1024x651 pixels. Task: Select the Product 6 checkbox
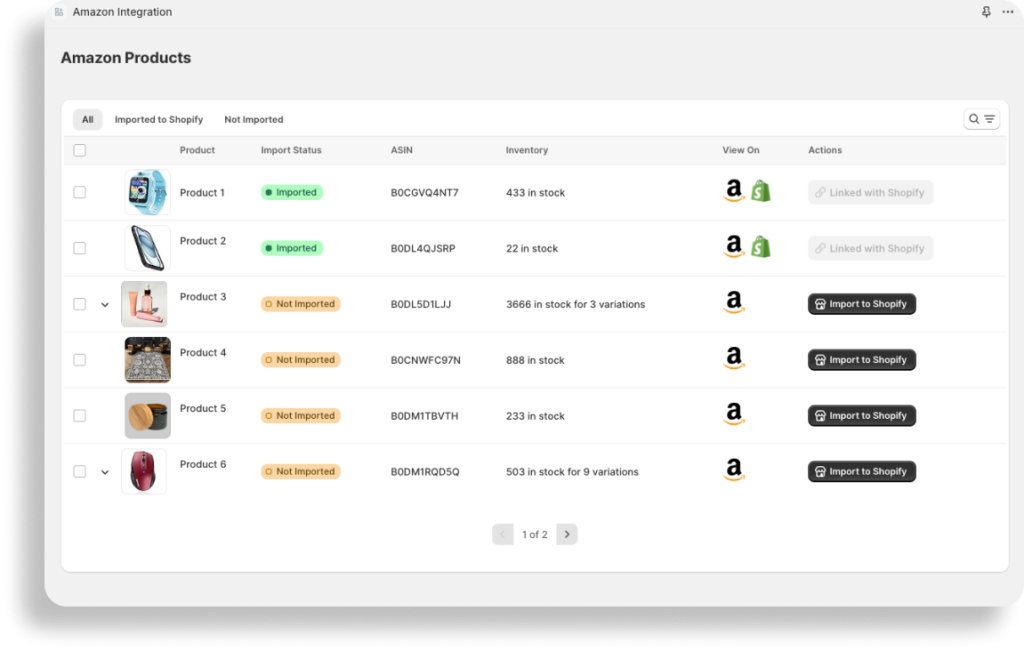tap(80, 471)
